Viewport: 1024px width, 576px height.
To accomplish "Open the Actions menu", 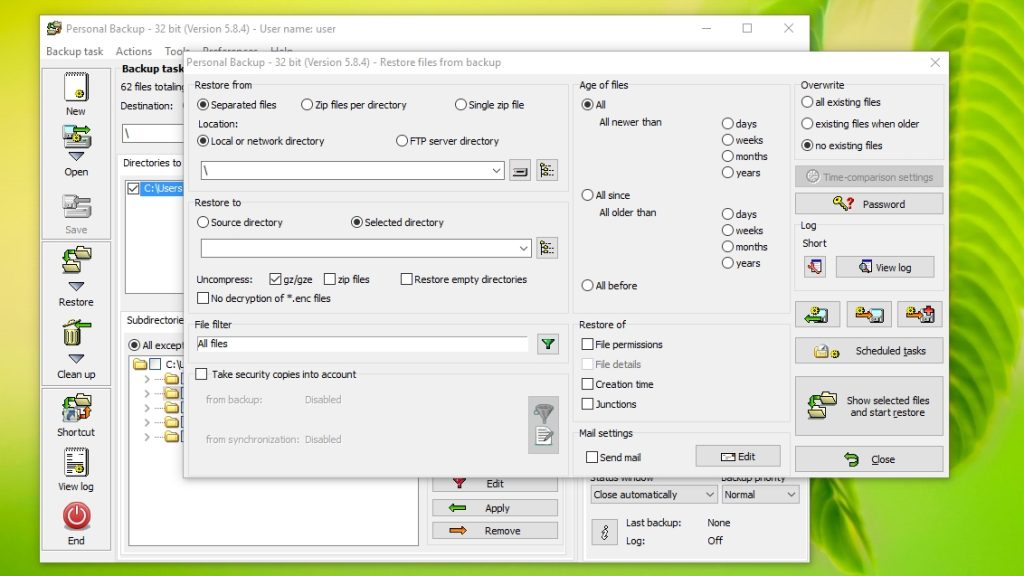I will tap(133, 51).
